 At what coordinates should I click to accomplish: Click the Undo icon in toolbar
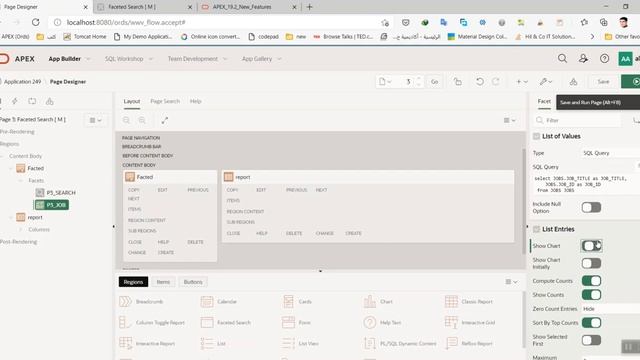(480, 82)
